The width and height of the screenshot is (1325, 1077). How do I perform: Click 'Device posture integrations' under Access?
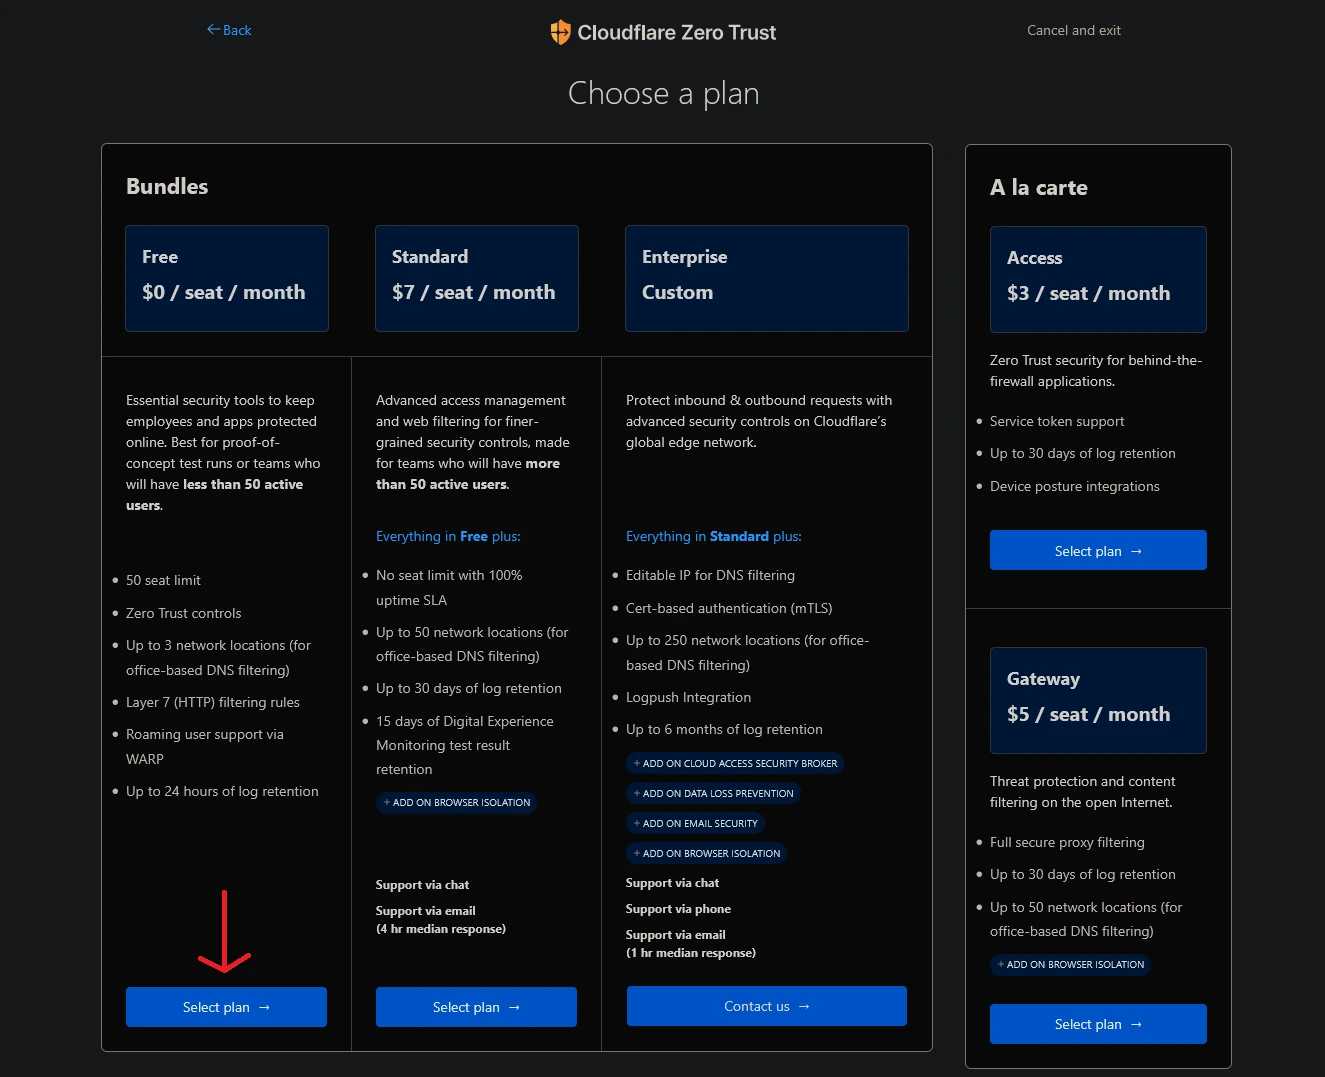point(1075,486)
